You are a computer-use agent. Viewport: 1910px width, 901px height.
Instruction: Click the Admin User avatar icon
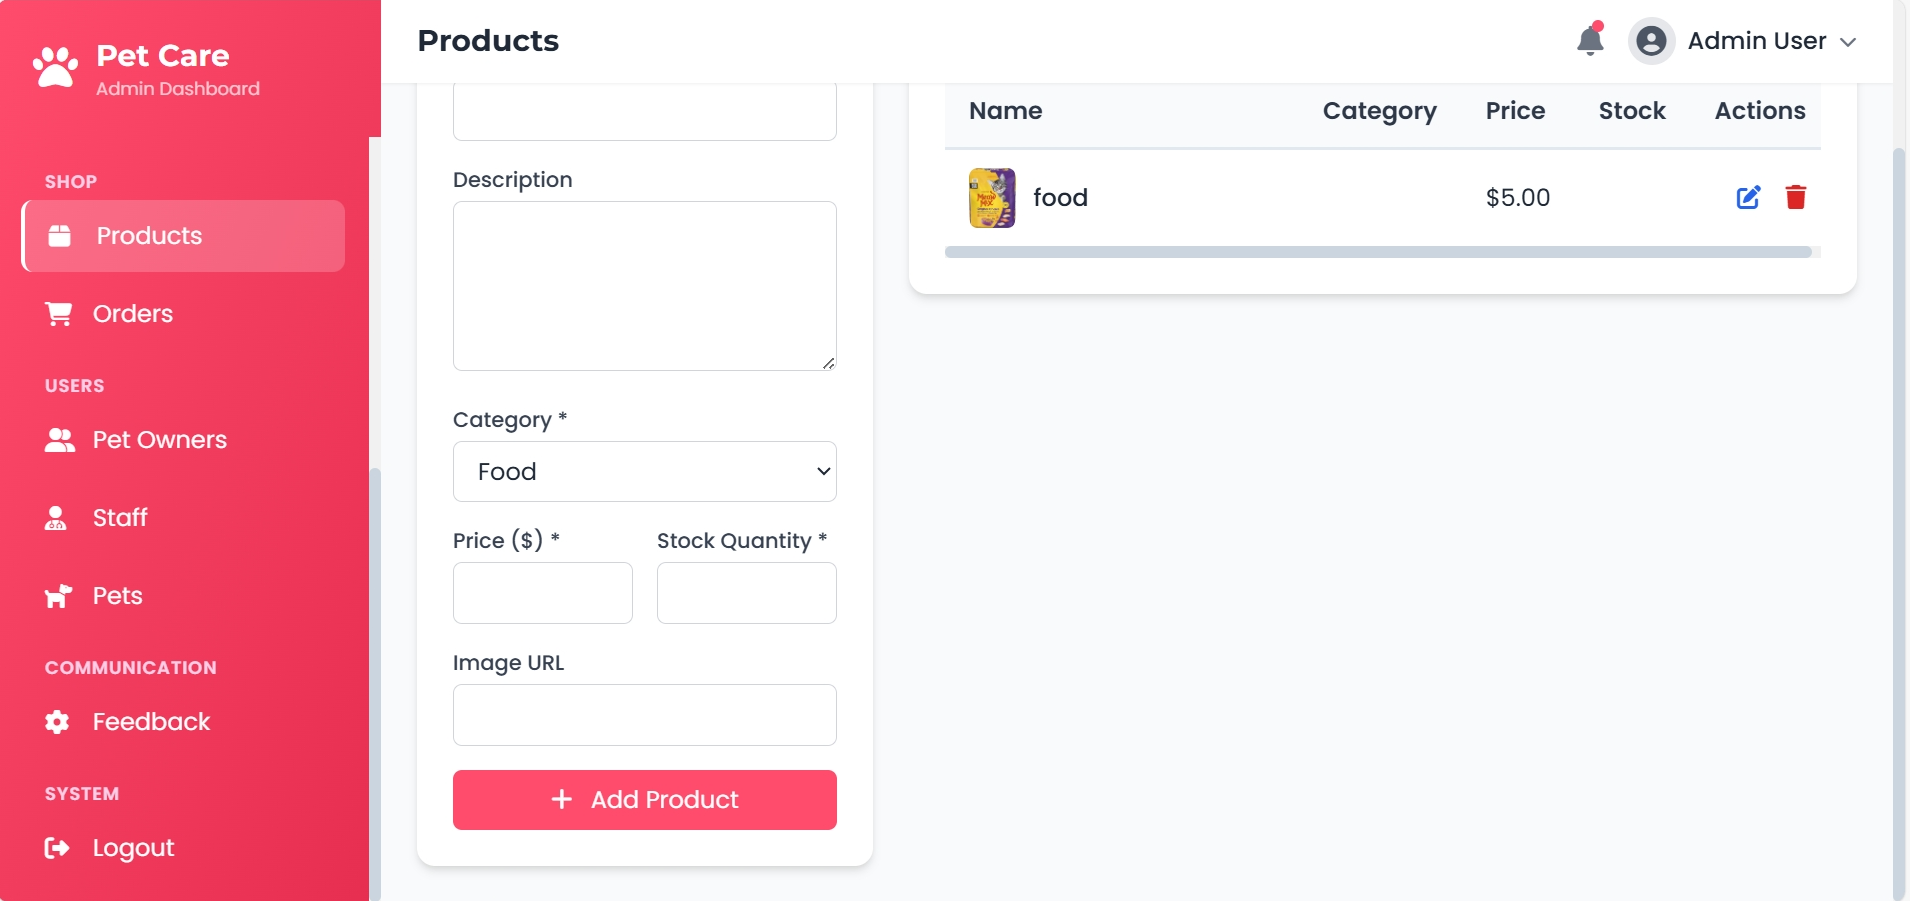coord(1651,41)
